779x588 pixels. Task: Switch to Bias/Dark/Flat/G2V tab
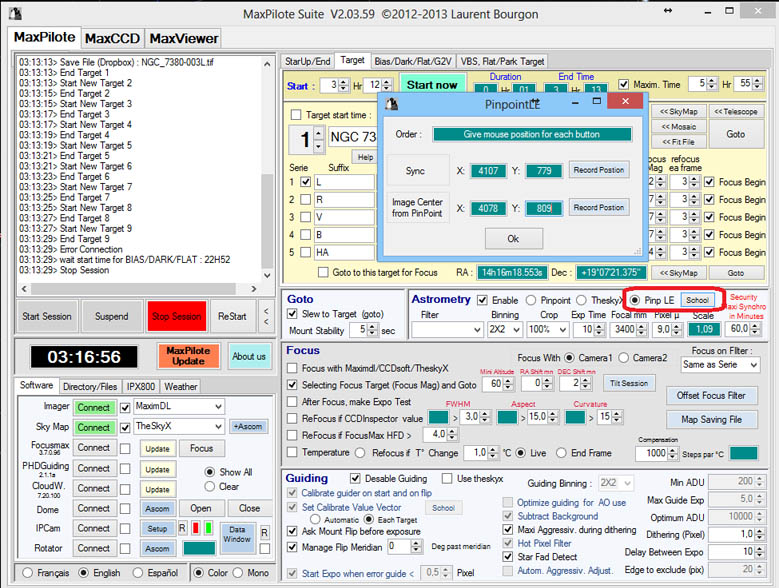tap(413, 61)
